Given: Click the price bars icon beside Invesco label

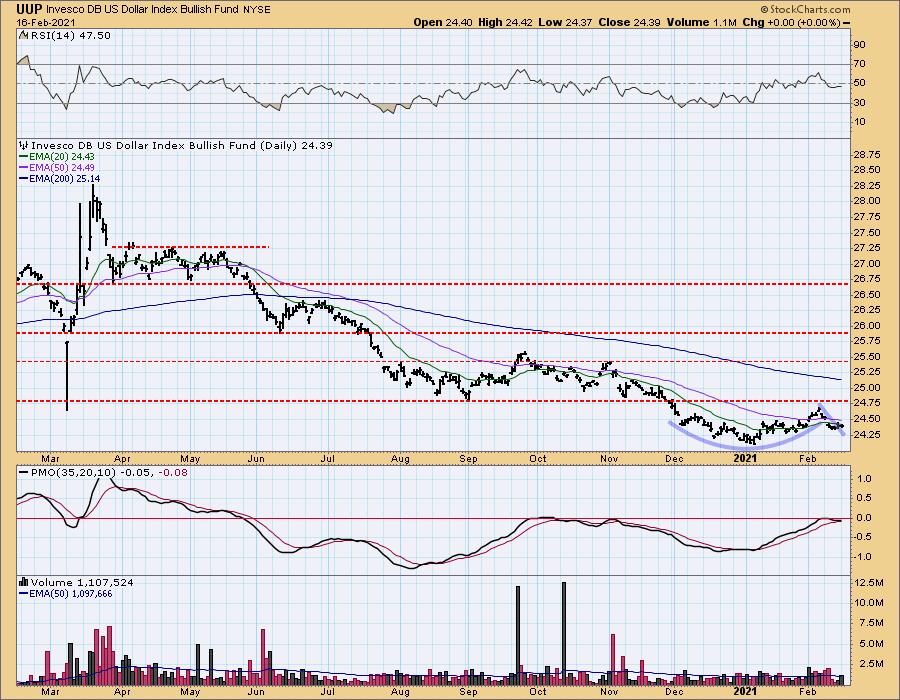Looking at the screenshot, I should 24,145.
